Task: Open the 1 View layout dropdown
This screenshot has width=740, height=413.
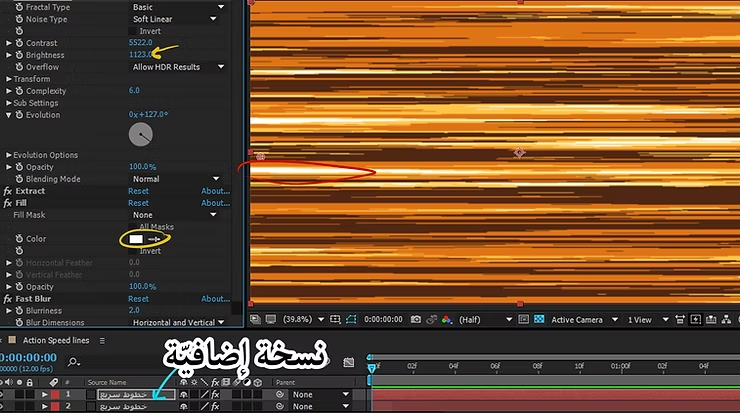Action: coord(648,320)
